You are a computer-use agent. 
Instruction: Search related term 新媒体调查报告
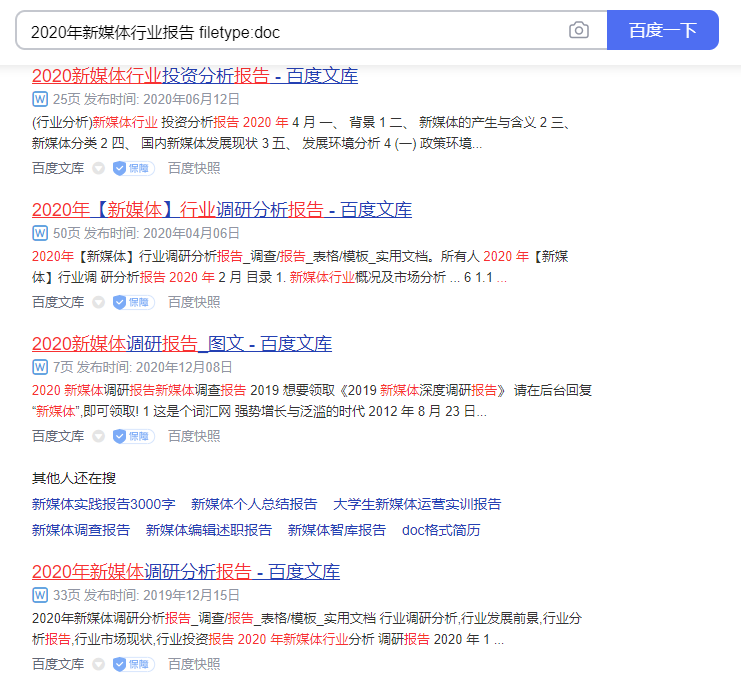tap(81, 530)
